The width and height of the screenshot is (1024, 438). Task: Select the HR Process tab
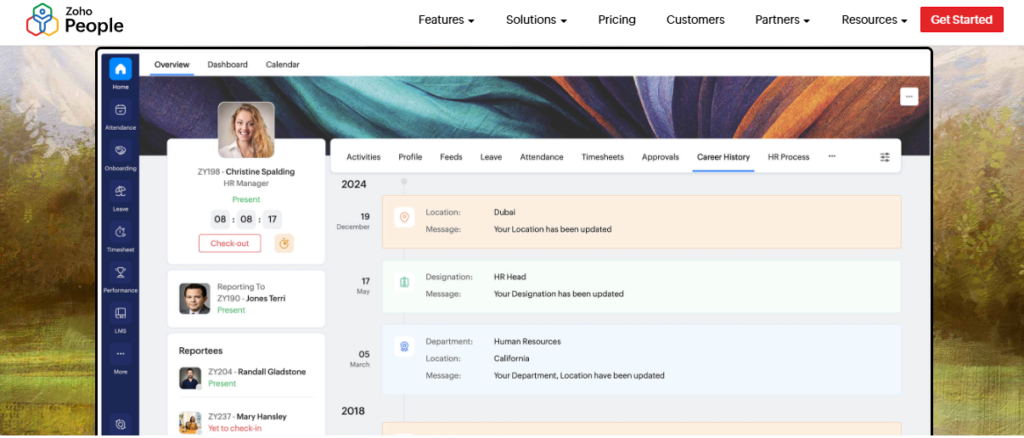[788, 157]
